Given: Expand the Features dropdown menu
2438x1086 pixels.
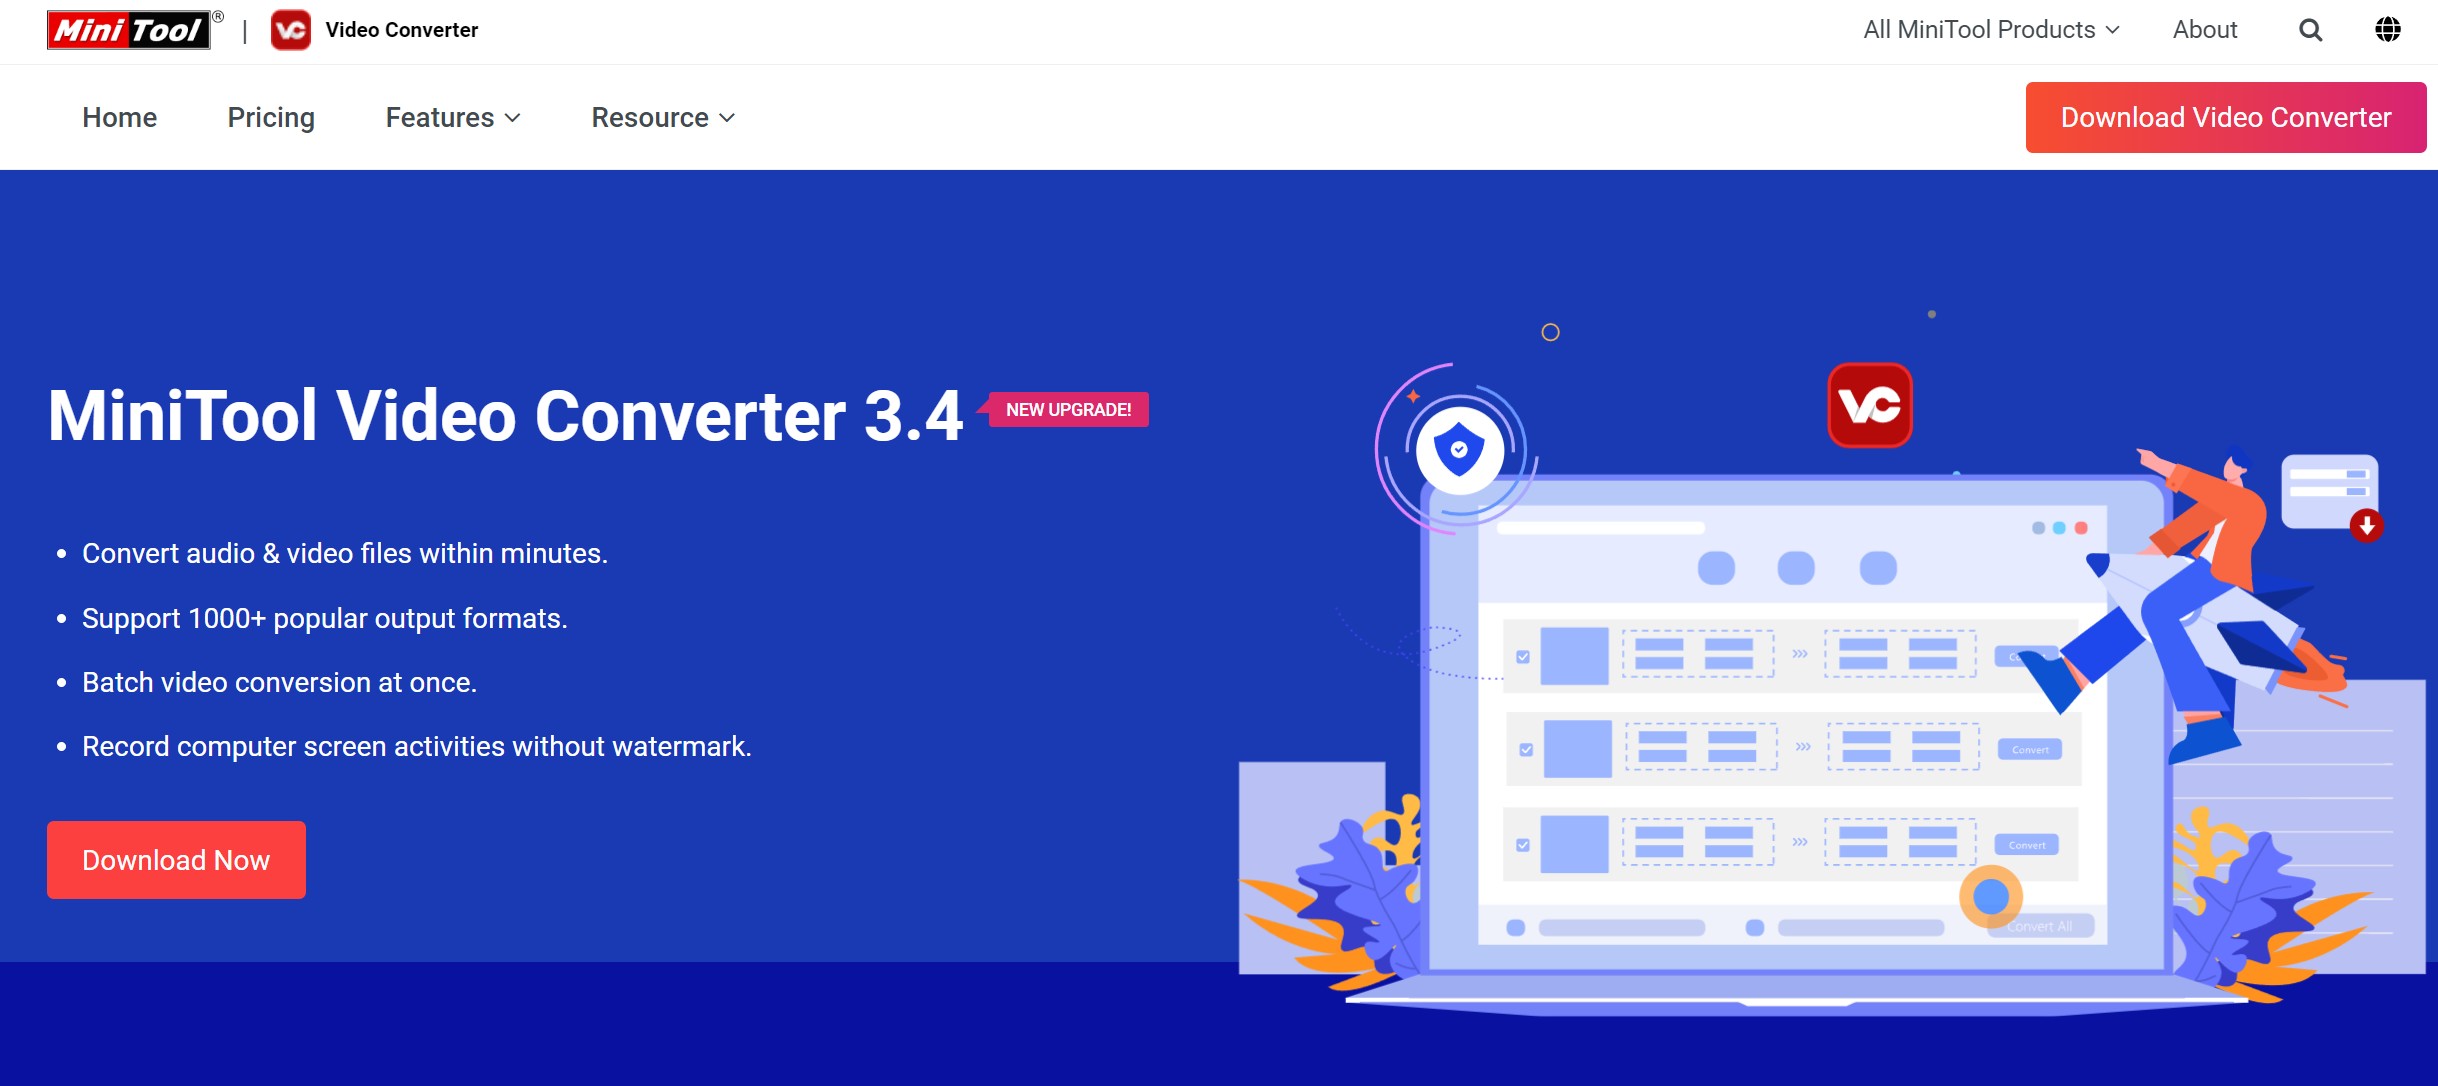Looking at the screenshot, I should tap(451, 115).
